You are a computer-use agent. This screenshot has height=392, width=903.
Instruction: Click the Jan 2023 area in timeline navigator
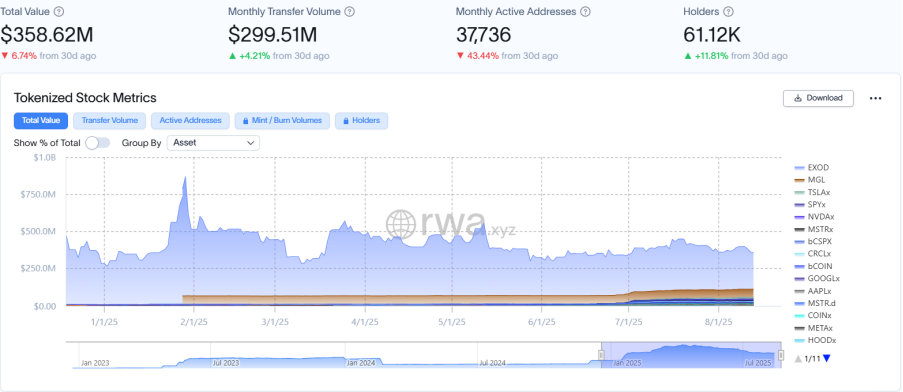(x=95, y=363)
